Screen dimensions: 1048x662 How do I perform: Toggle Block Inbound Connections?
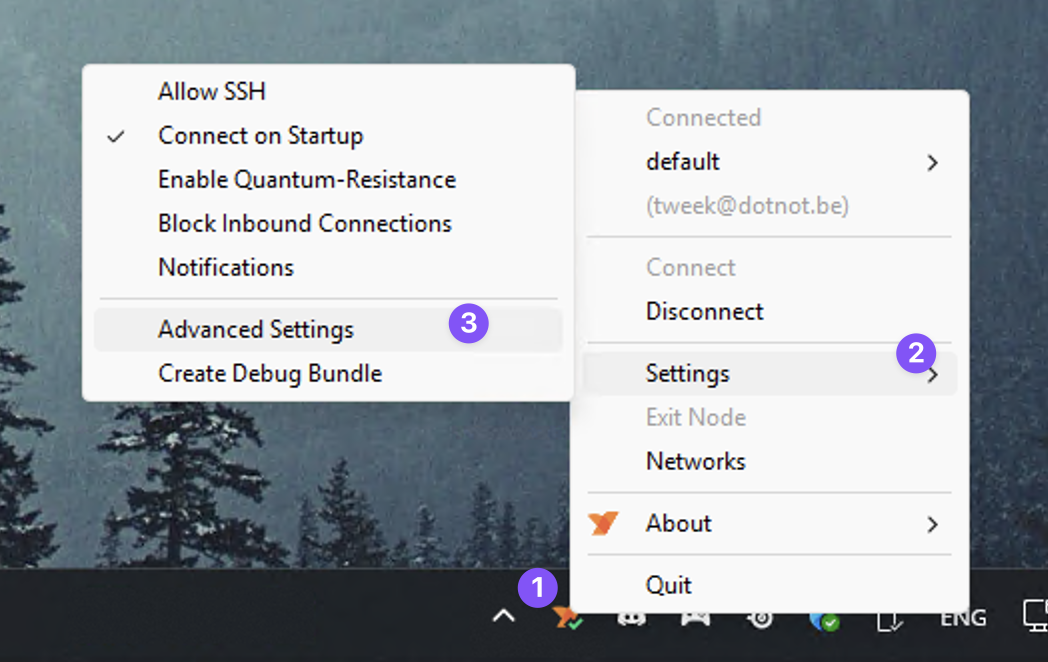[x=328, y=223]
